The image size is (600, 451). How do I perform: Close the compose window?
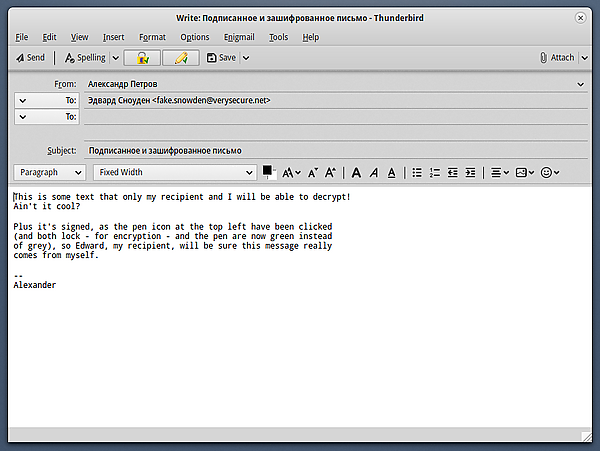580,18
